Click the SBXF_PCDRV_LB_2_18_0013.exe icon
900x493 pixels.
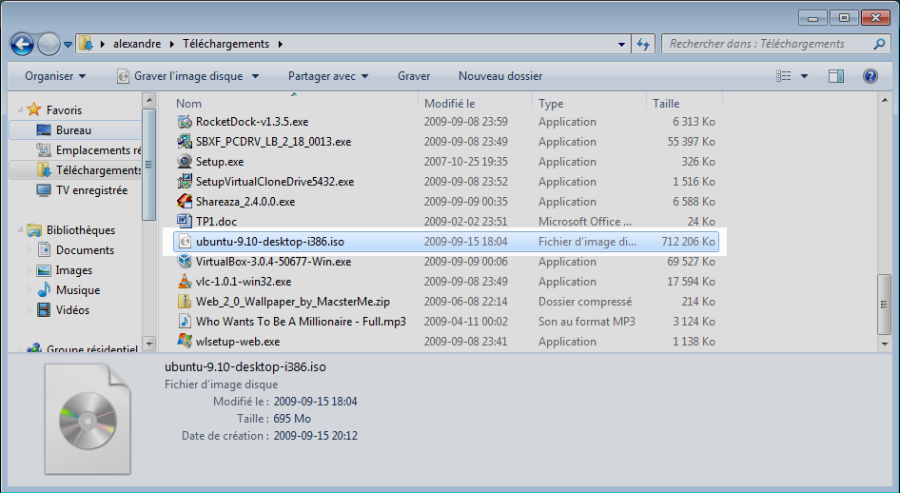coord(184,141)
